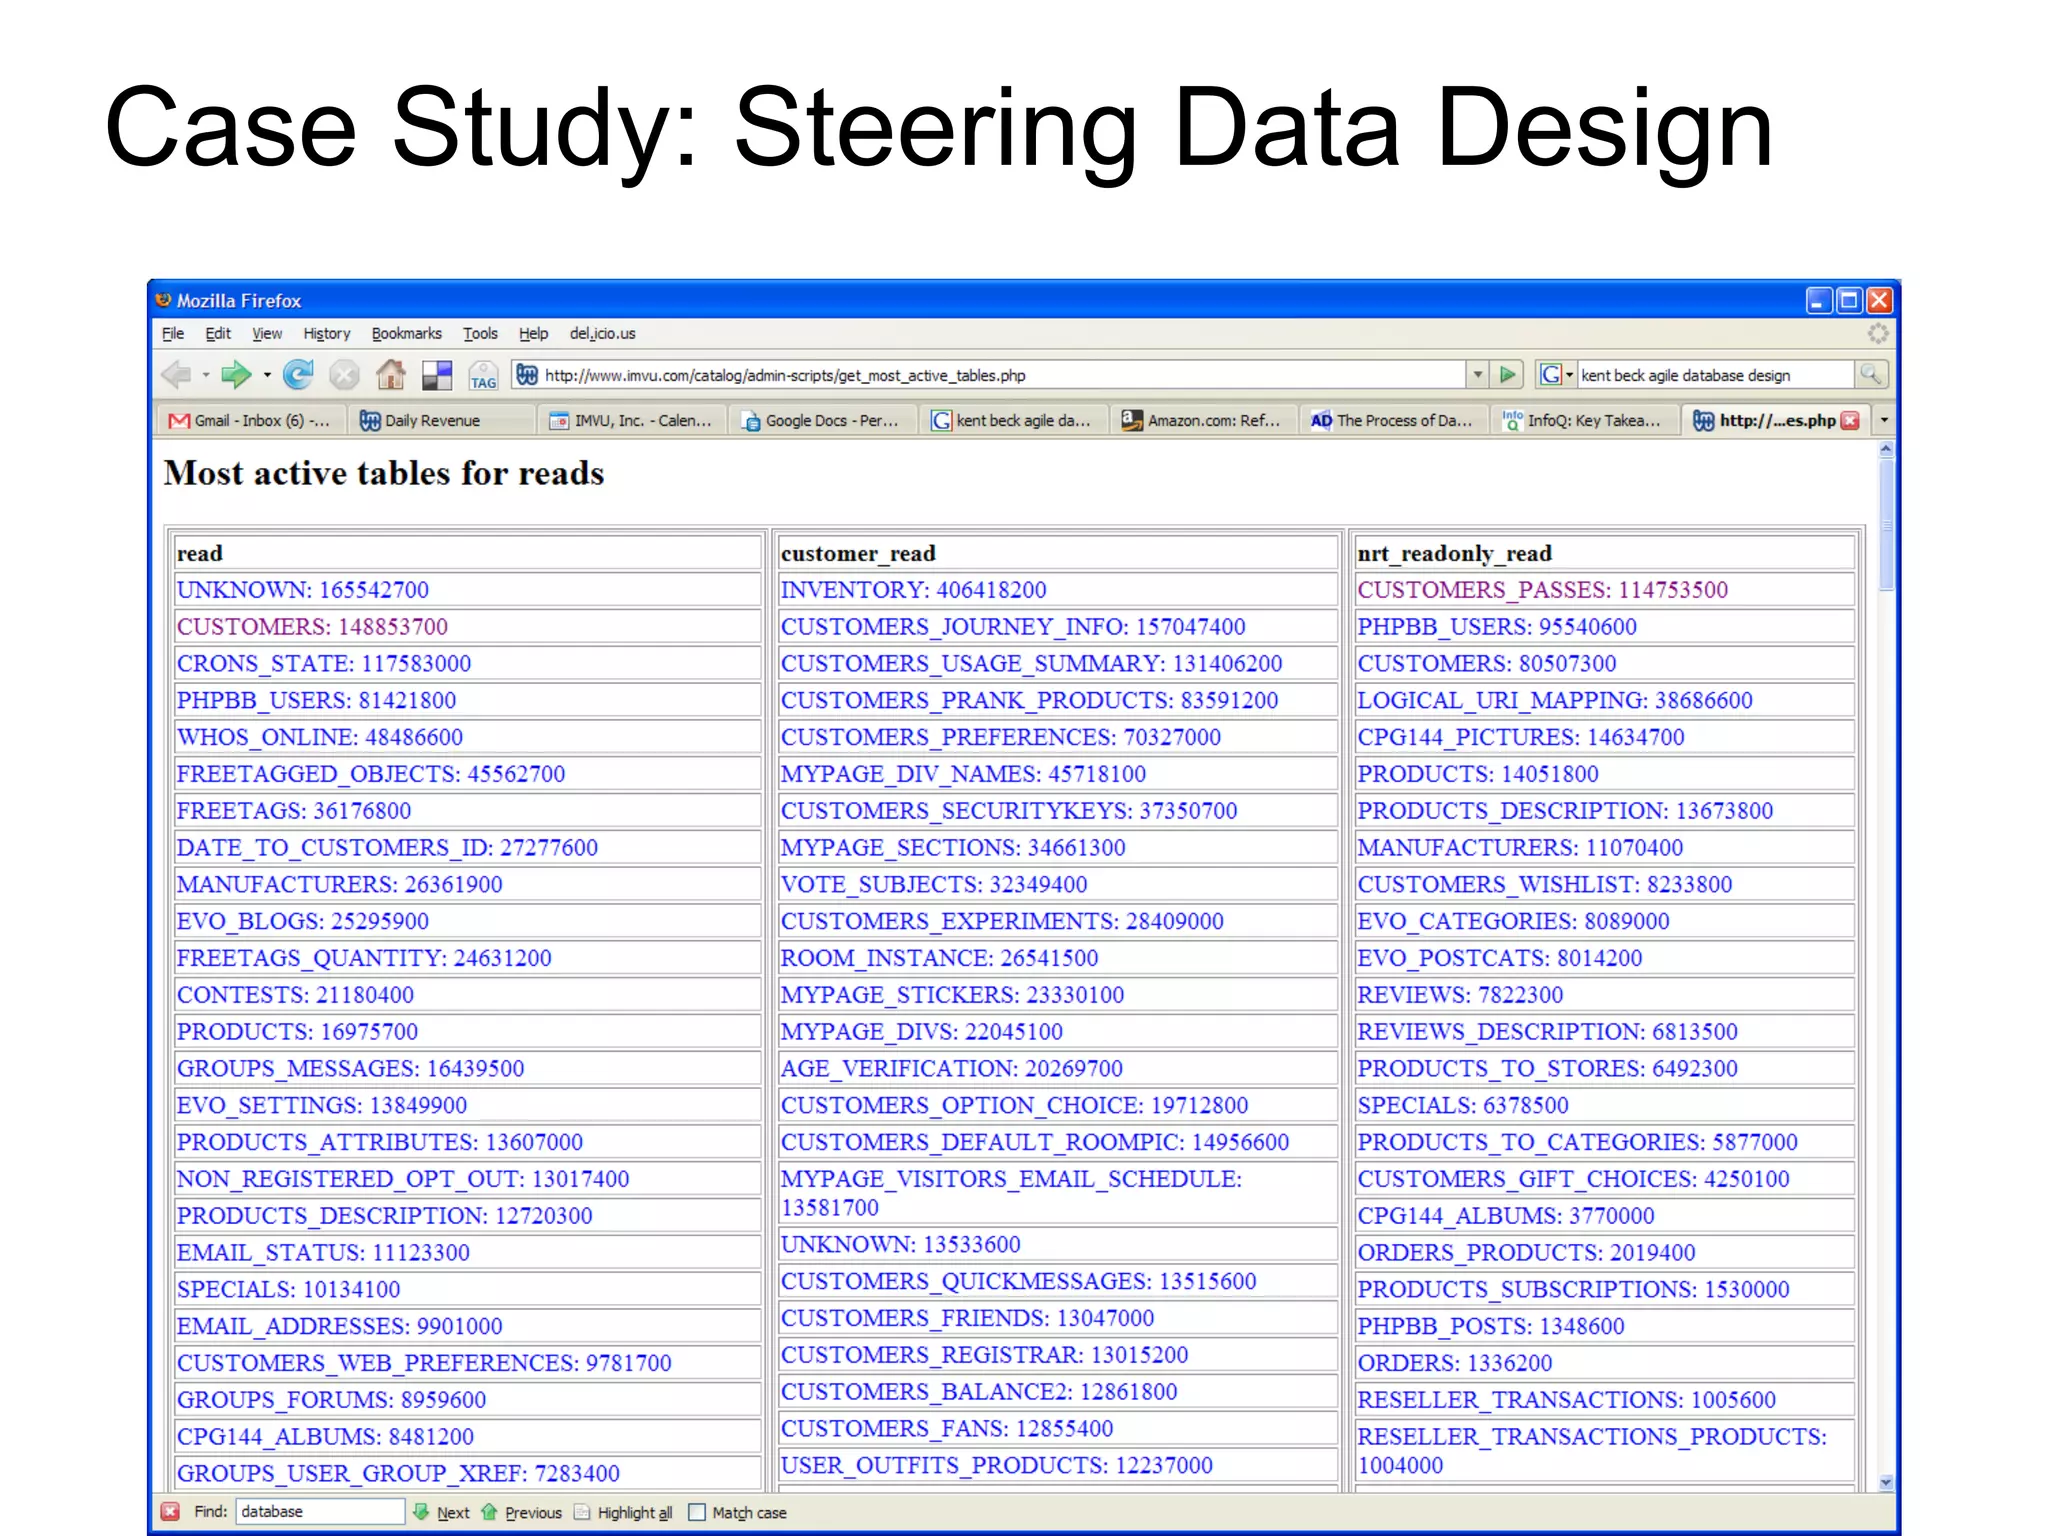Viewport: 2048px width, 1536px height.
Task: Open the URL history dropdown arrow
Action: click(1477, 375)
